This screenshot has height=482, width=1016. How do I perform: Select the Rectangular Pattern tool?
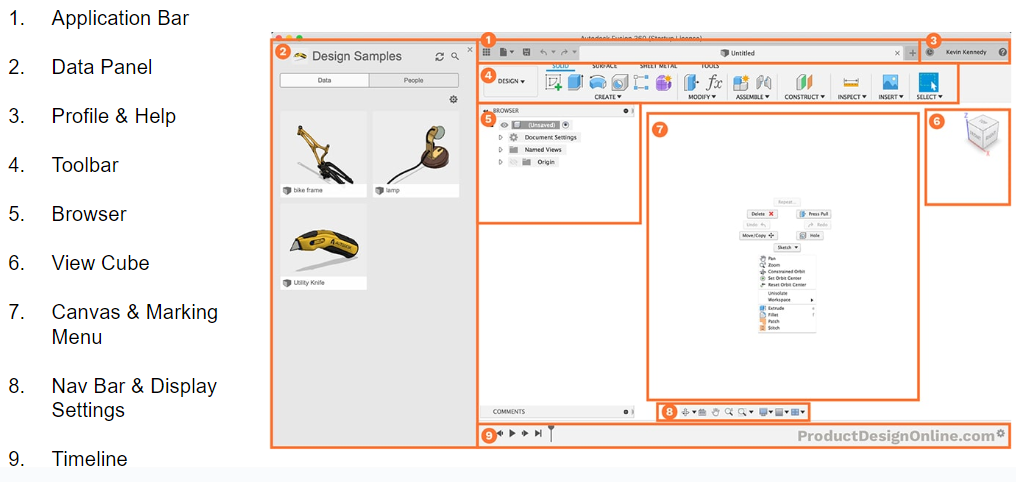pyautogui.click(x=641, y=82)
